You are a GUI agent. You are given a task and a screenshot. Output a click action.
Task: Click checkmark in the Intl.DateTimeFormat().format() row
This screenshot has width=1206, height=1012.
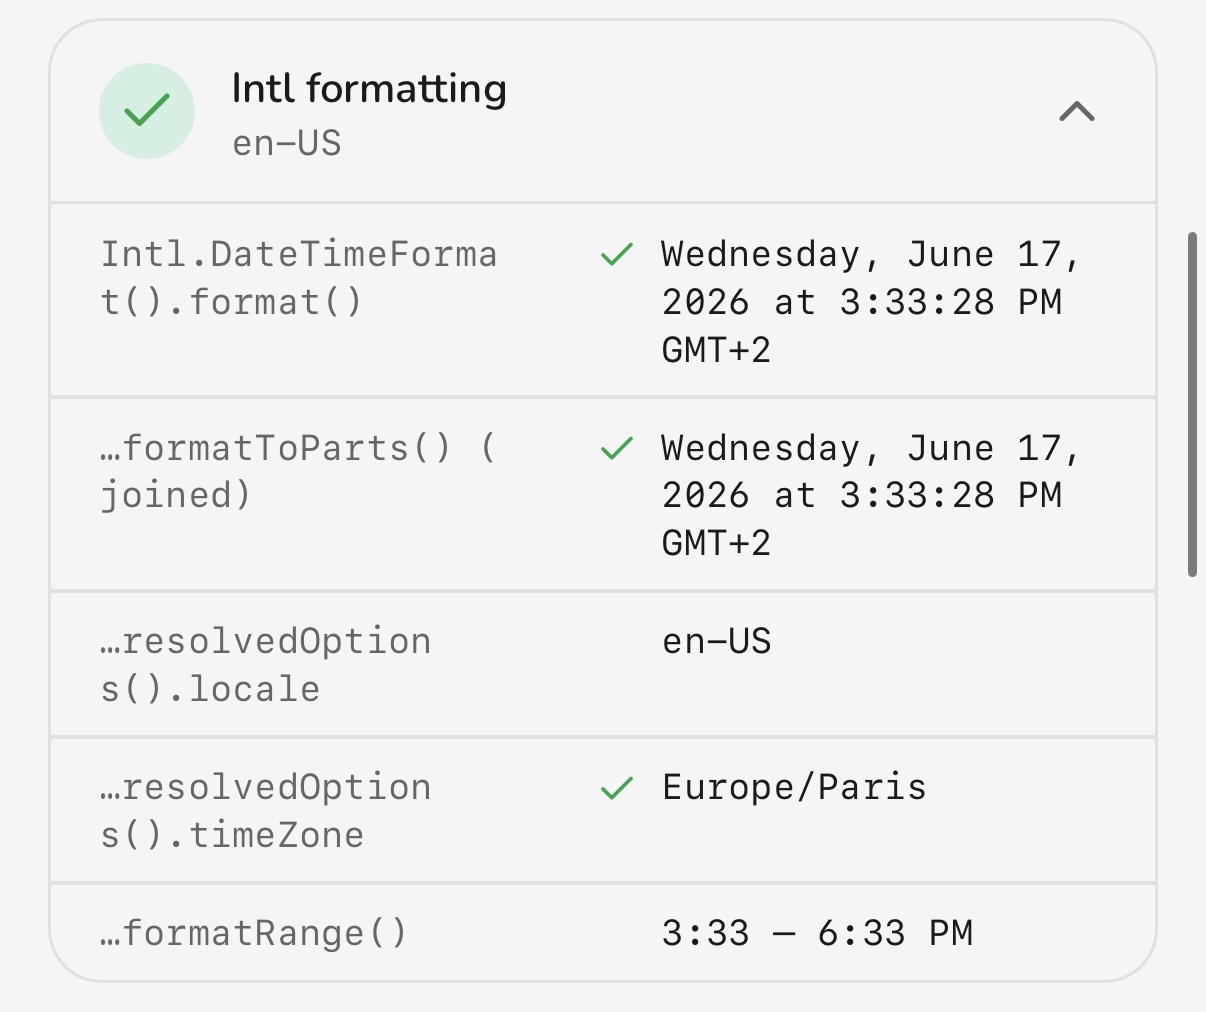point(617,255)
